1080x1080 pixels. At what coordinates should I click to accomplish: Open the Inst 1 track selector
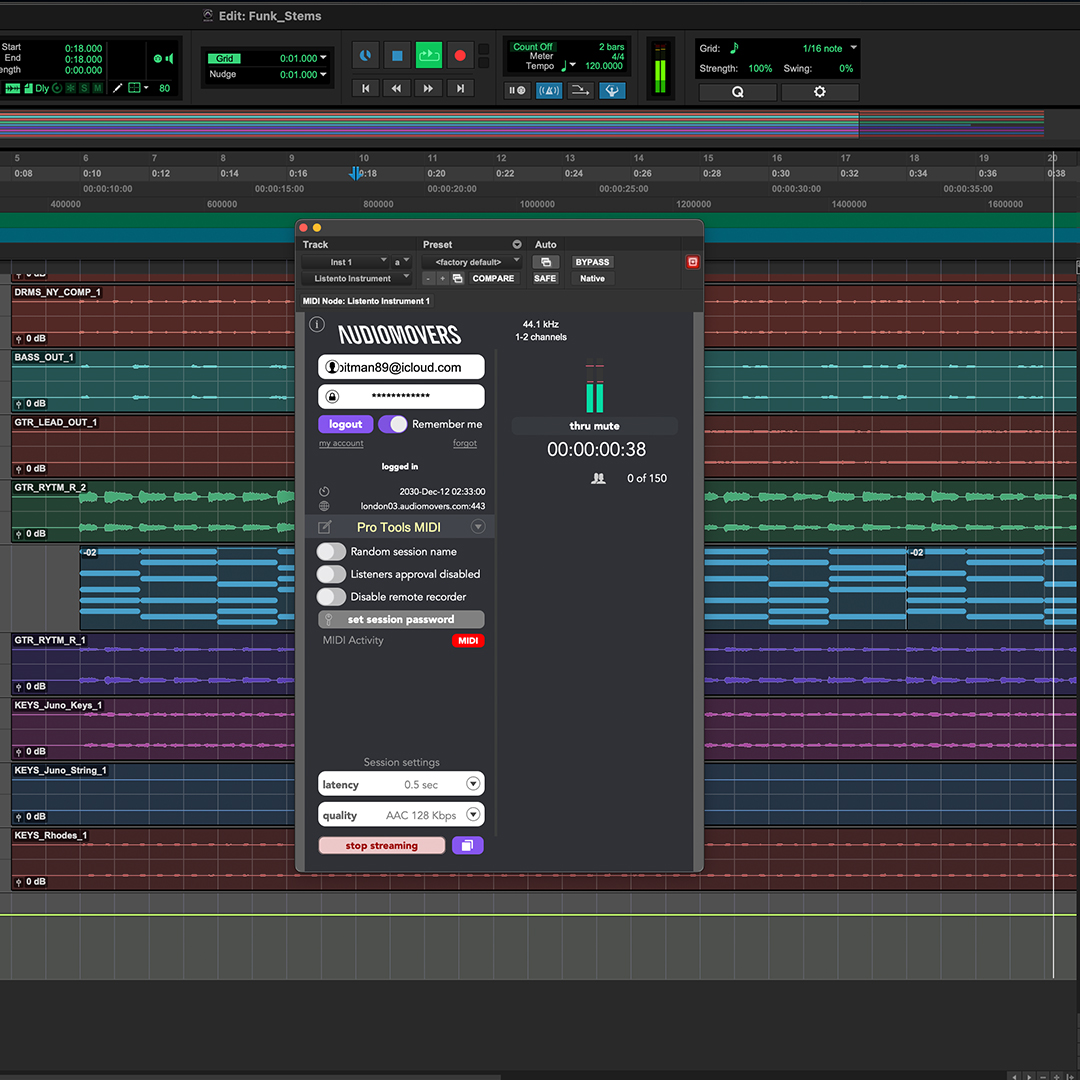pos(345,262)
